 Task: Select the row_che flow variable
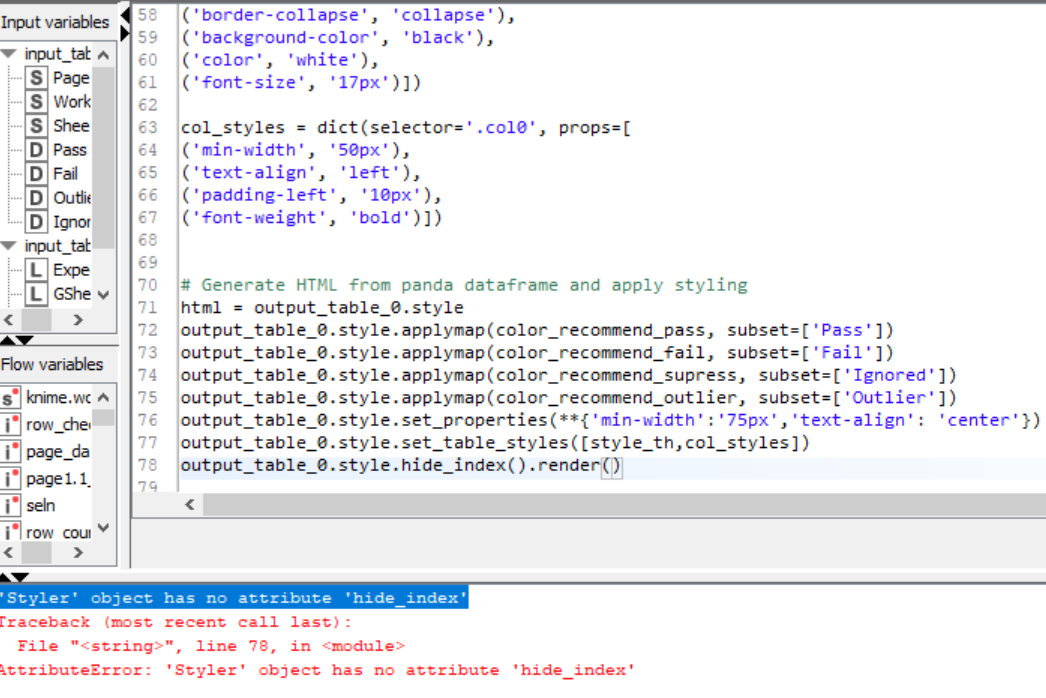pos(58,425)
